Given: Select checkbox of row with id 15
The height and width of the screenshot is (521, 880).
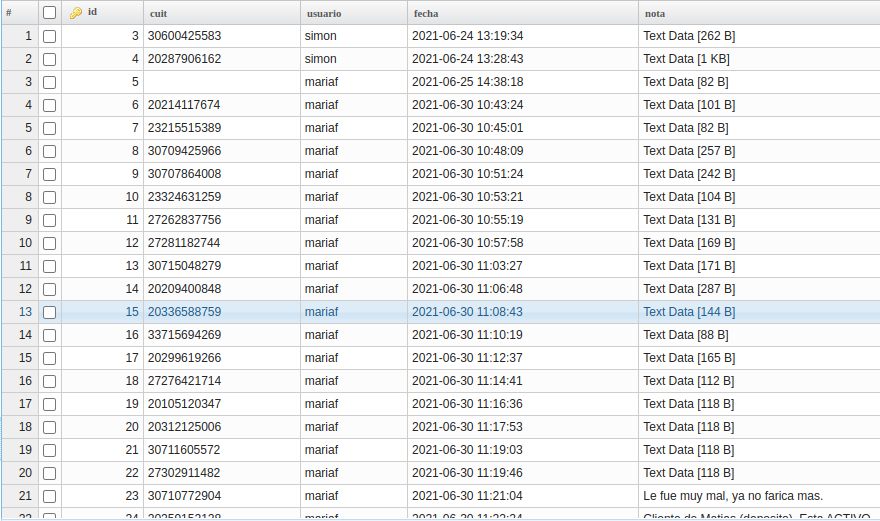Looking at the screenshot, I should pyautogui.click(x=49, y=312).
